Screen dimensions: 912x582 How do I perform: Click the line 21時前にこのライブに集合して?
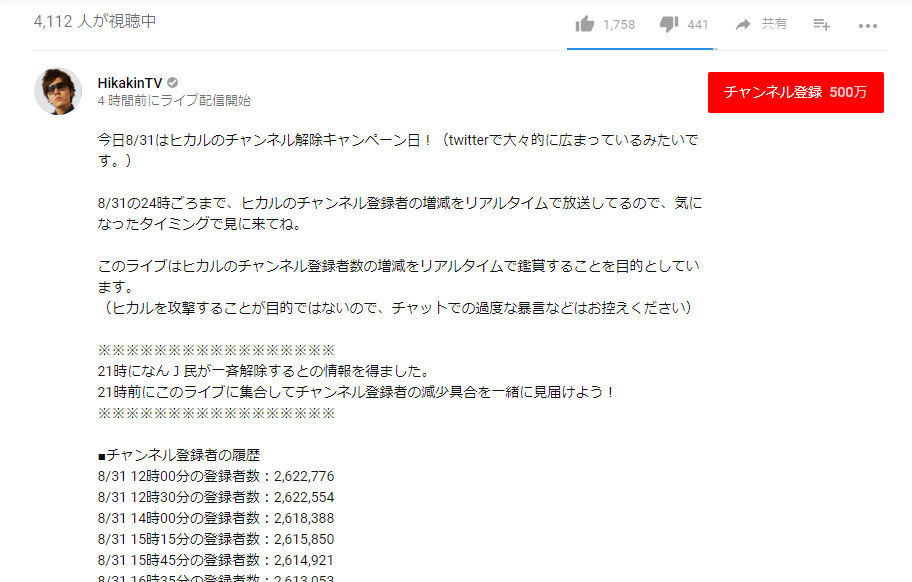click(x=356, y=392)
